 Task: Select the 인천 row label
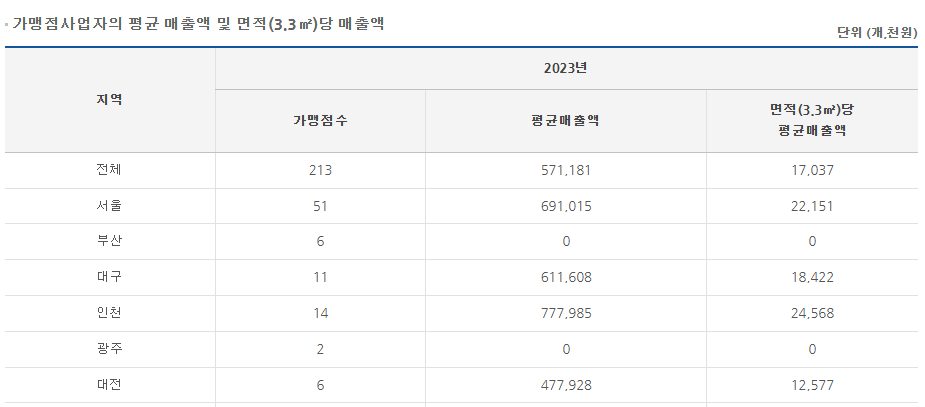[110, 313]
